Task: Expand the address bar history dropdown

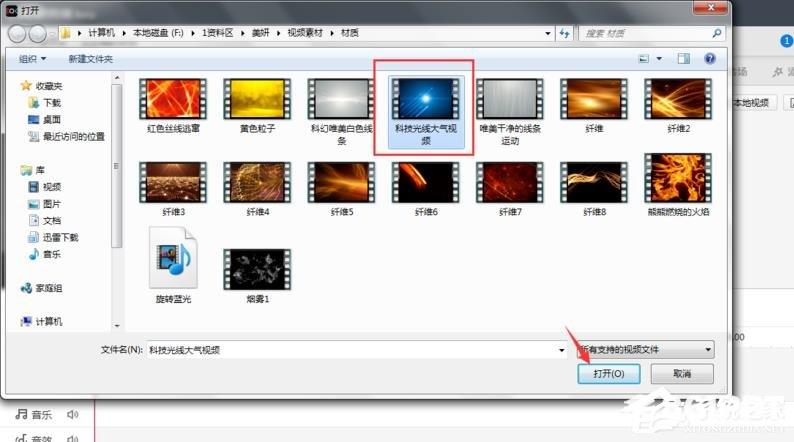Action: (547, 33)
